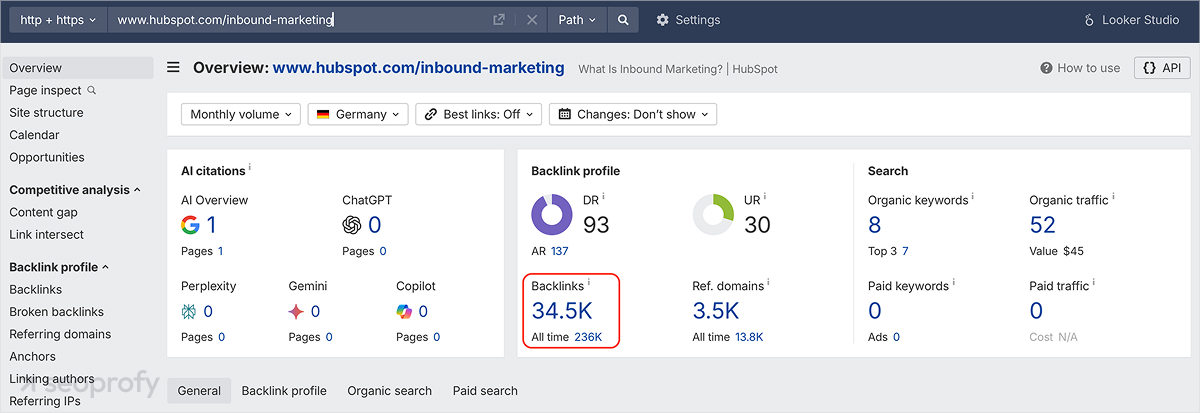Open the Path mode dropdown

pos(577,20)
